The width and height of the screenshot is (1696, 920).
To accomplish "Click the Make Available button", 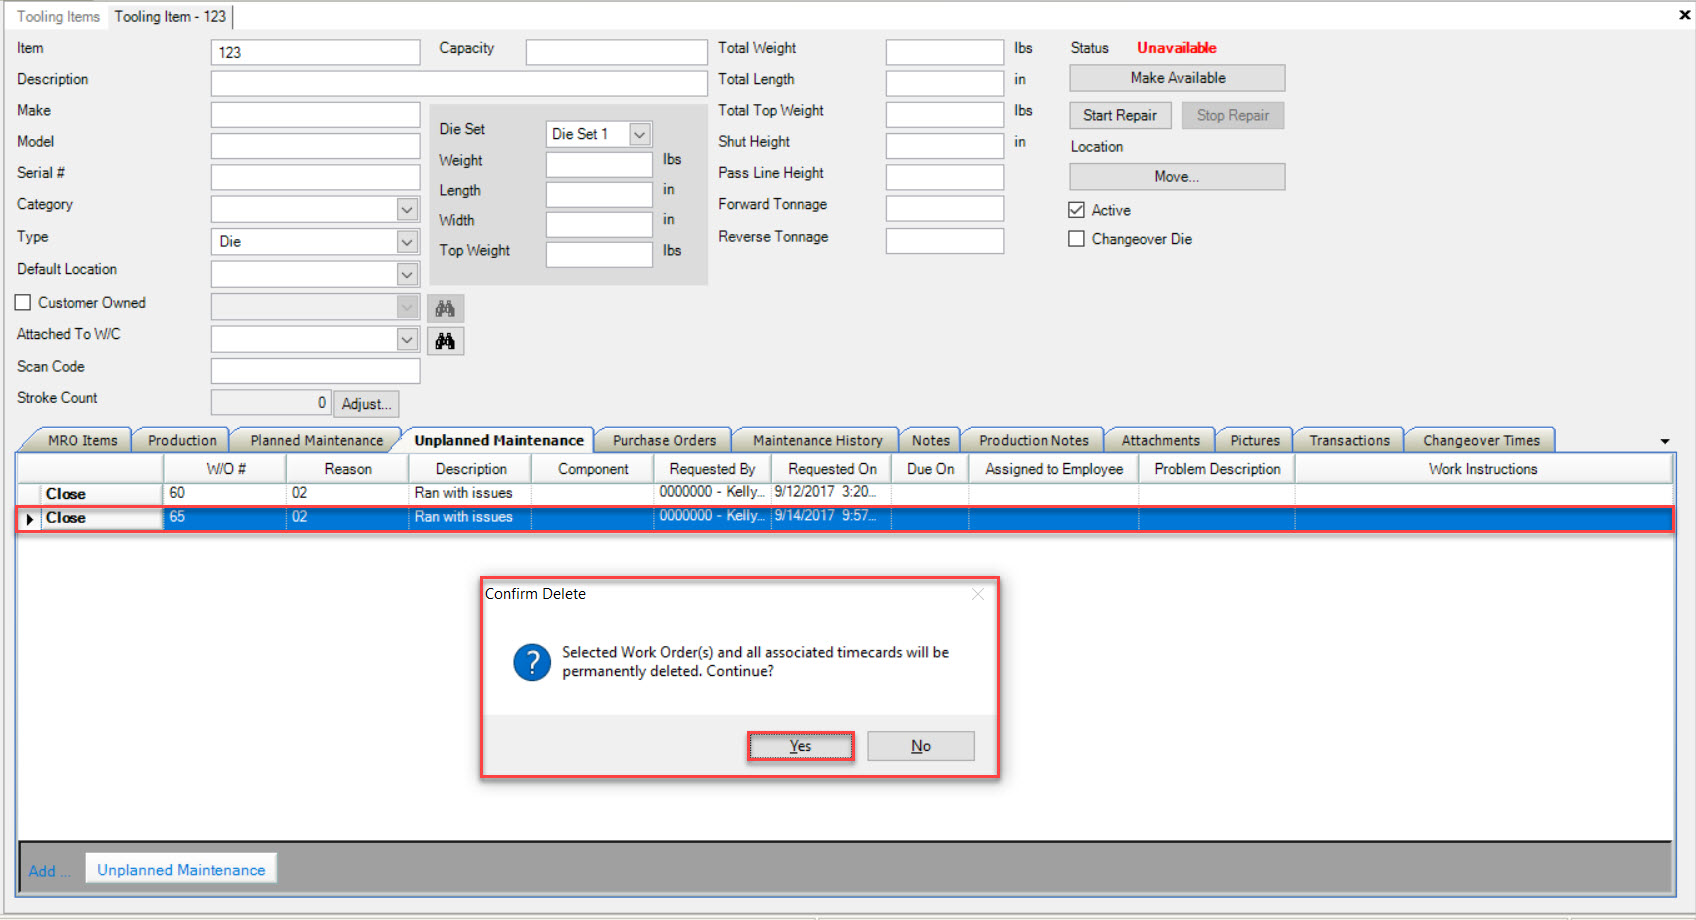I will pos(1178,78).
